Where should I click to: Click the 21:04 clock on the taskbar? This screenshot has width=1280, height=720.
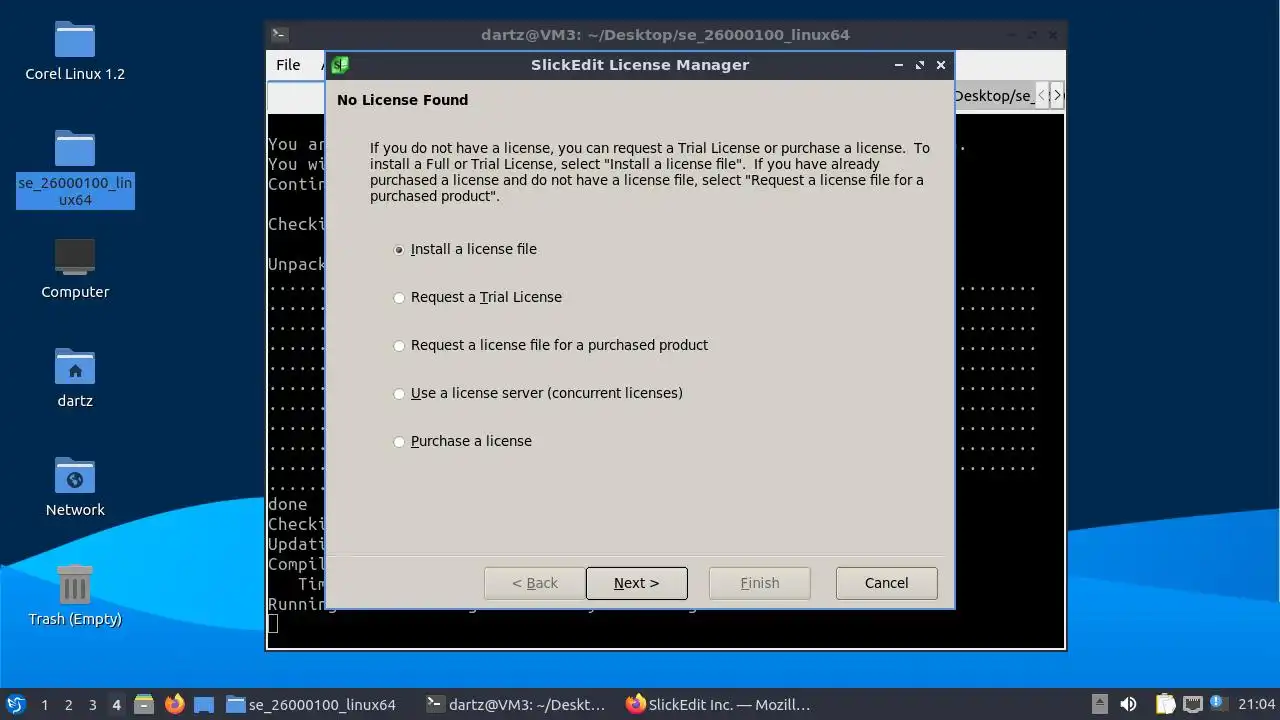pyautogui.click(x=1256, y=705)
